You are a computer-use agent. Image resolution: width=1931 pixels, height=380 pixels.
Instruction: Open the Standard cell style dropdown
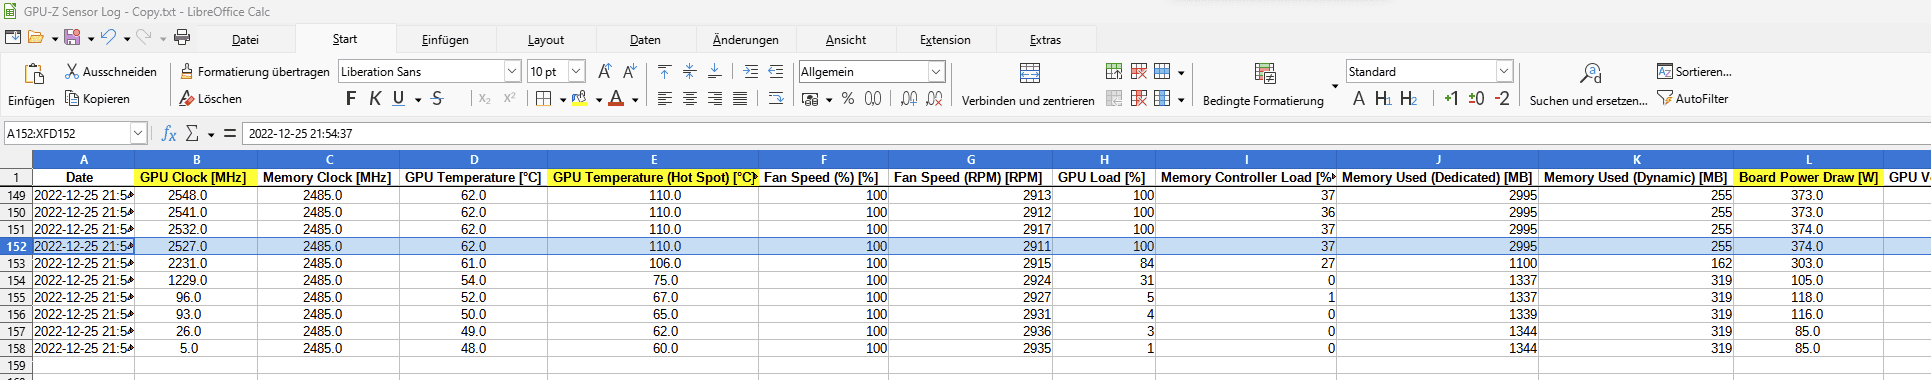click(1504, 72)
